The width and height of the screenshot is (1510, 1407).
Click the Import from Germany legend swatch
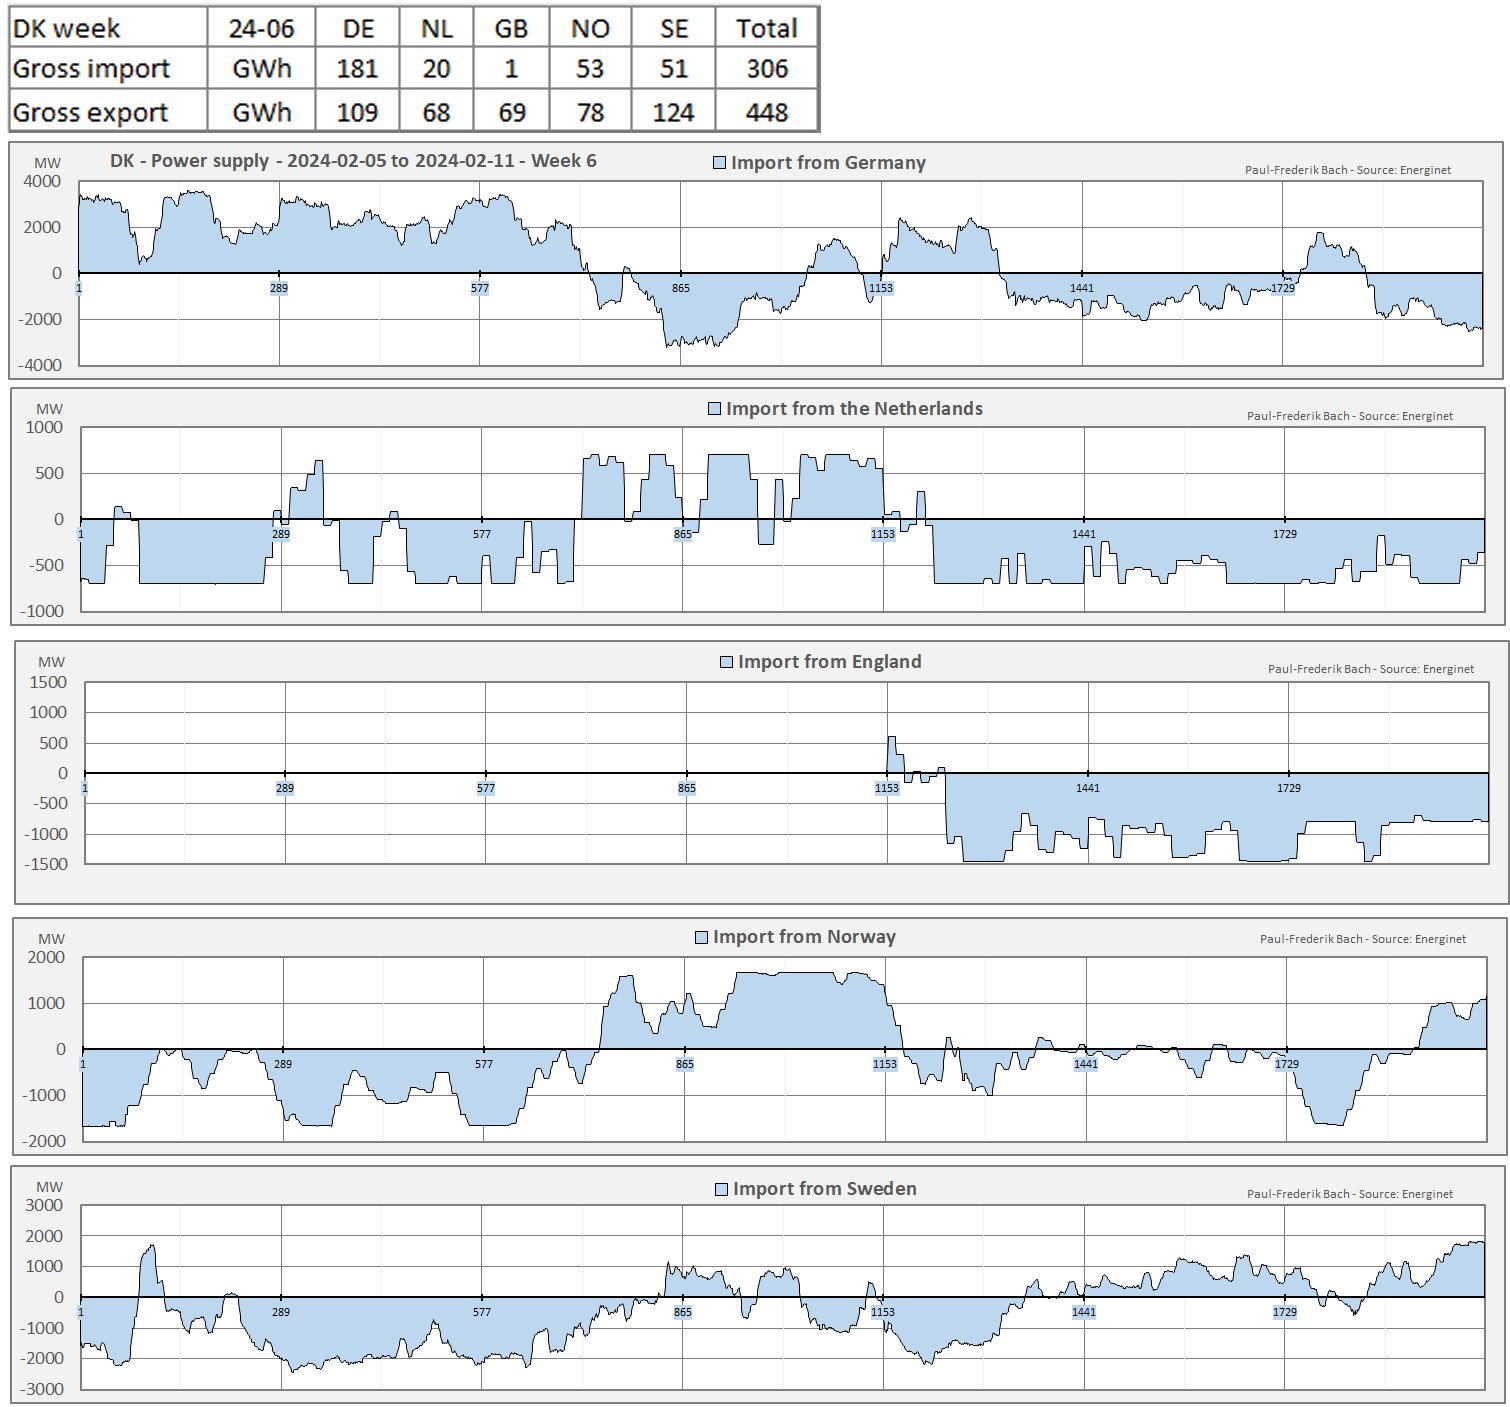coord(719,163)
